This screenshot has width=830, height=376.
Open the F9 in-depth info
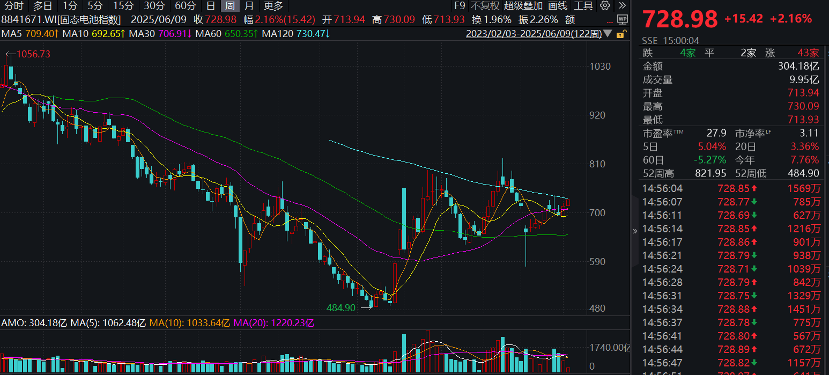pyautogui.click(x=459, y=6)
